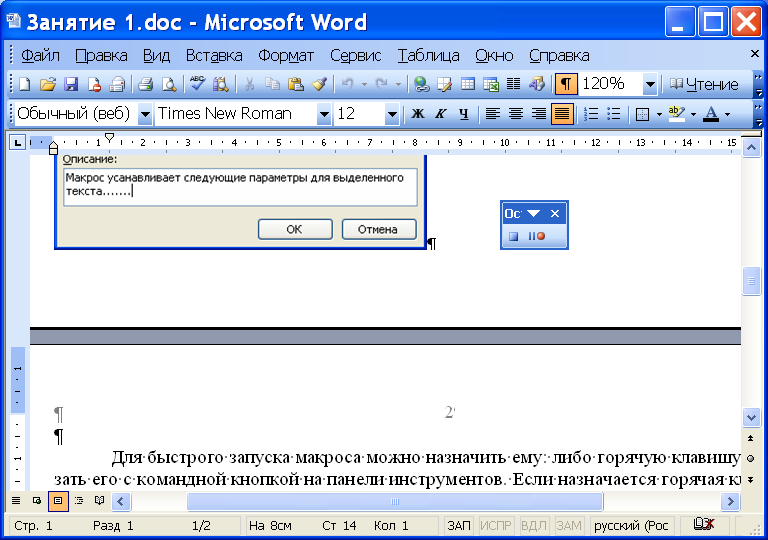
Task: Open the style dropdown Обычный (веб)
Action: pos(145,114)
